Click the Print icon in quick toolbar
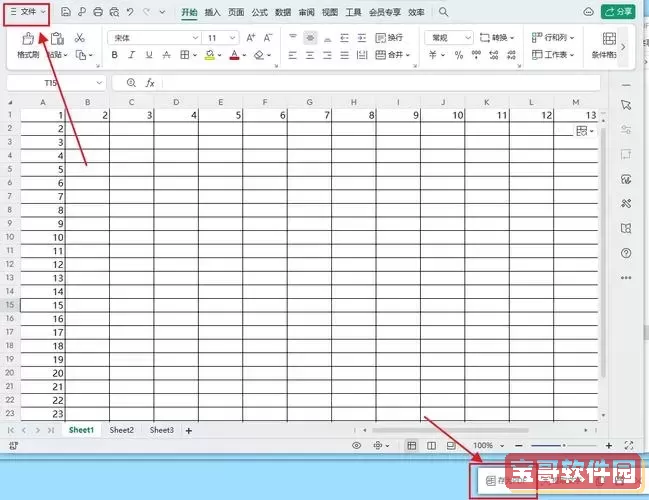 (98, 12)
